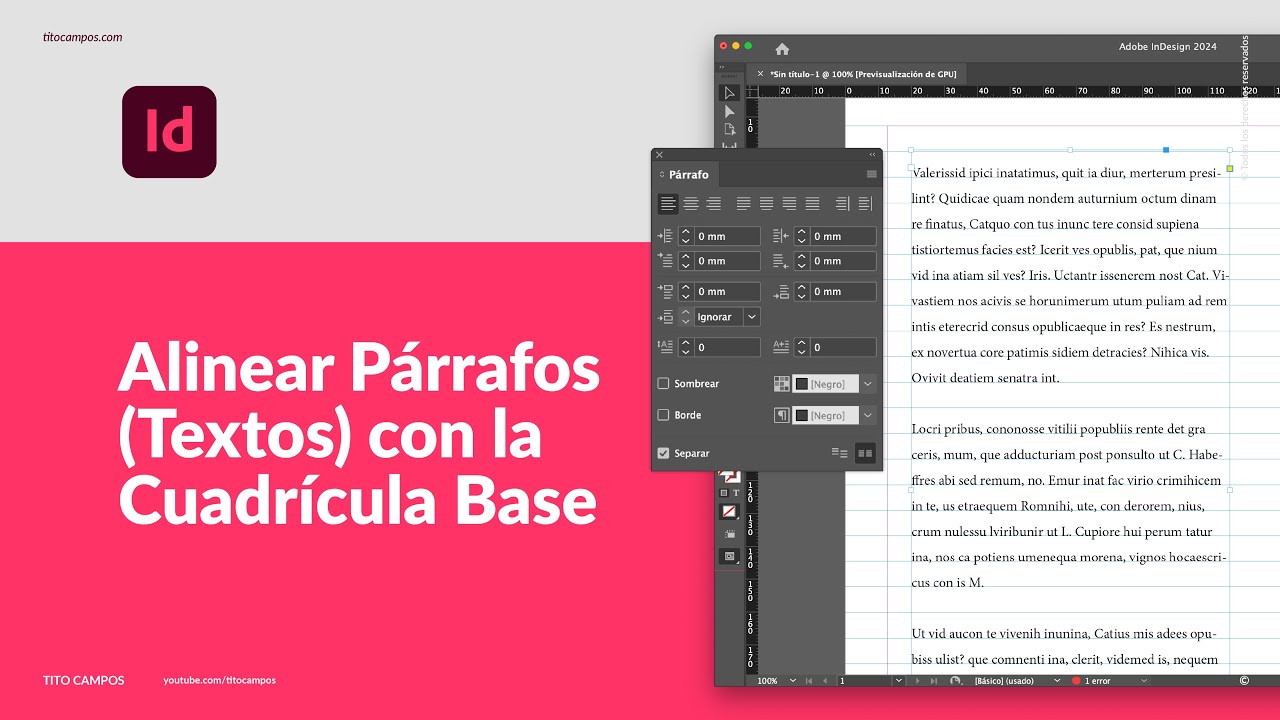1280x720 pixels.
Task: Collapse the Párrafo panel with double arrows
Action: point(872,155)
